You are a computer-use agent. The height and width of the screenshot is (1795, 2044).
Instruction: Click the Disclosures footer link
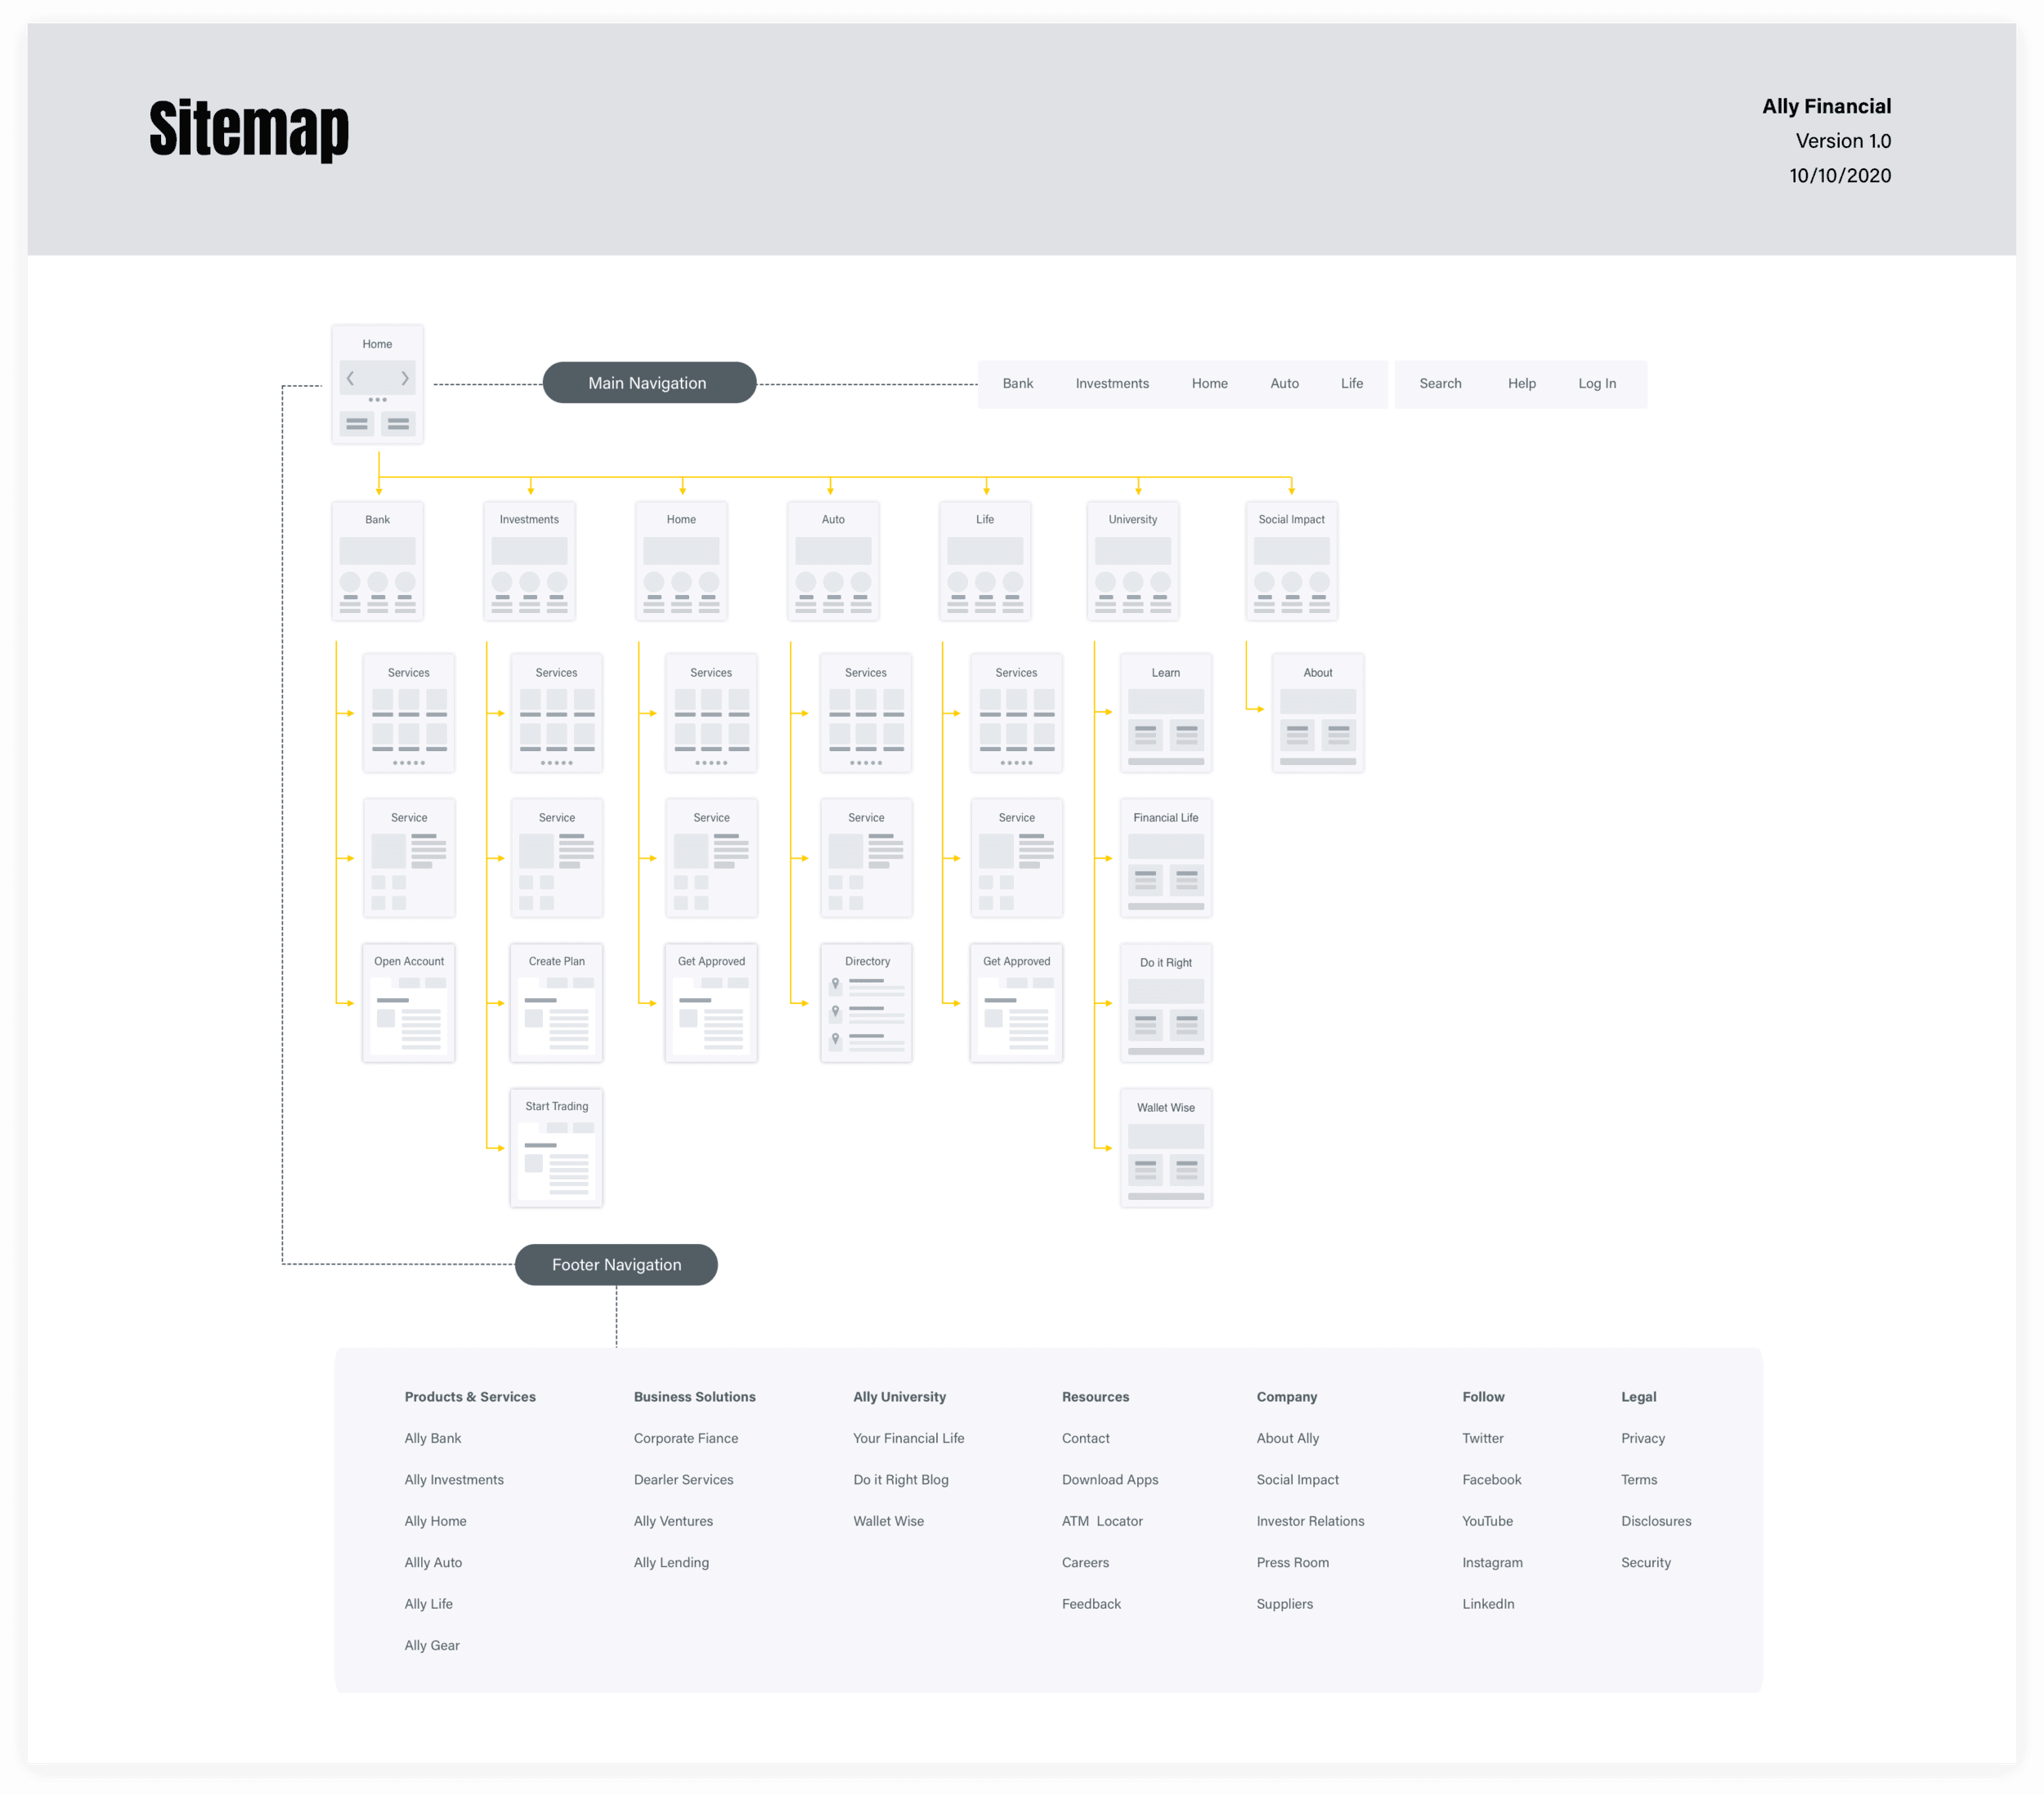(1656, 1521)
